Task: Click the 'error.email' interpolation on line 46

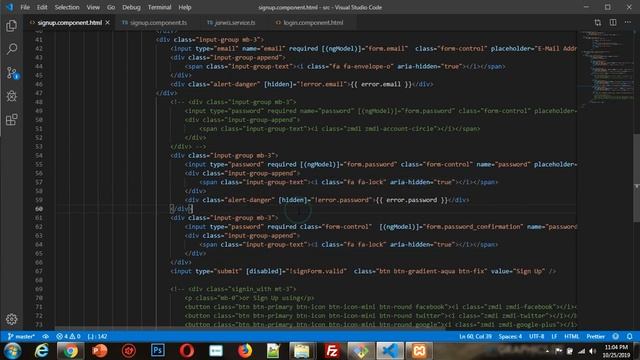Action: 381,84
